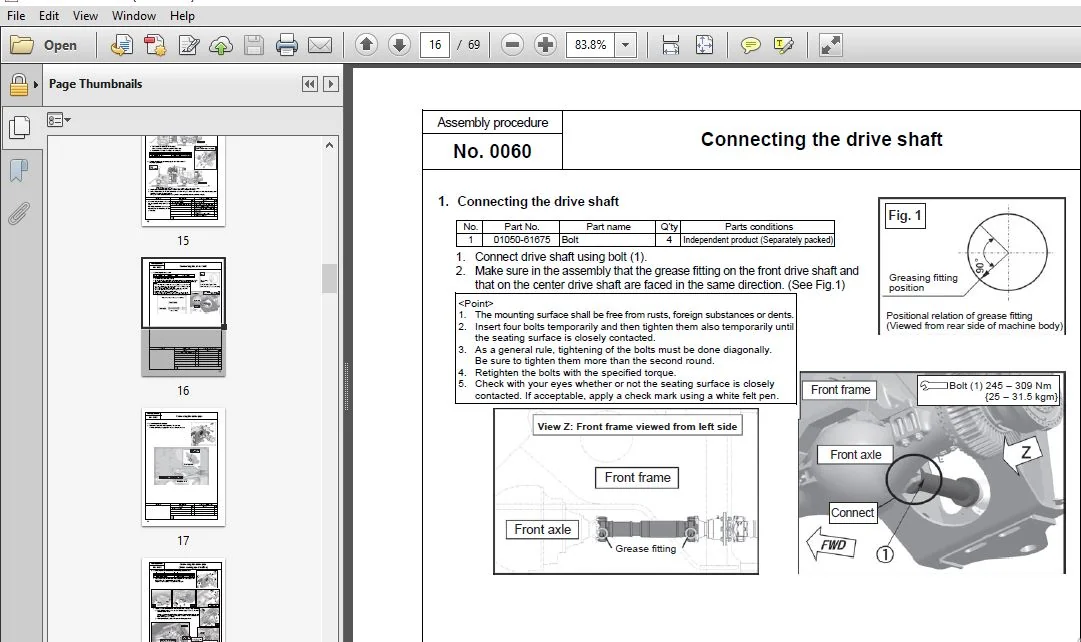
Task: Click the upload to cloud icon
Action: (221, 46)
